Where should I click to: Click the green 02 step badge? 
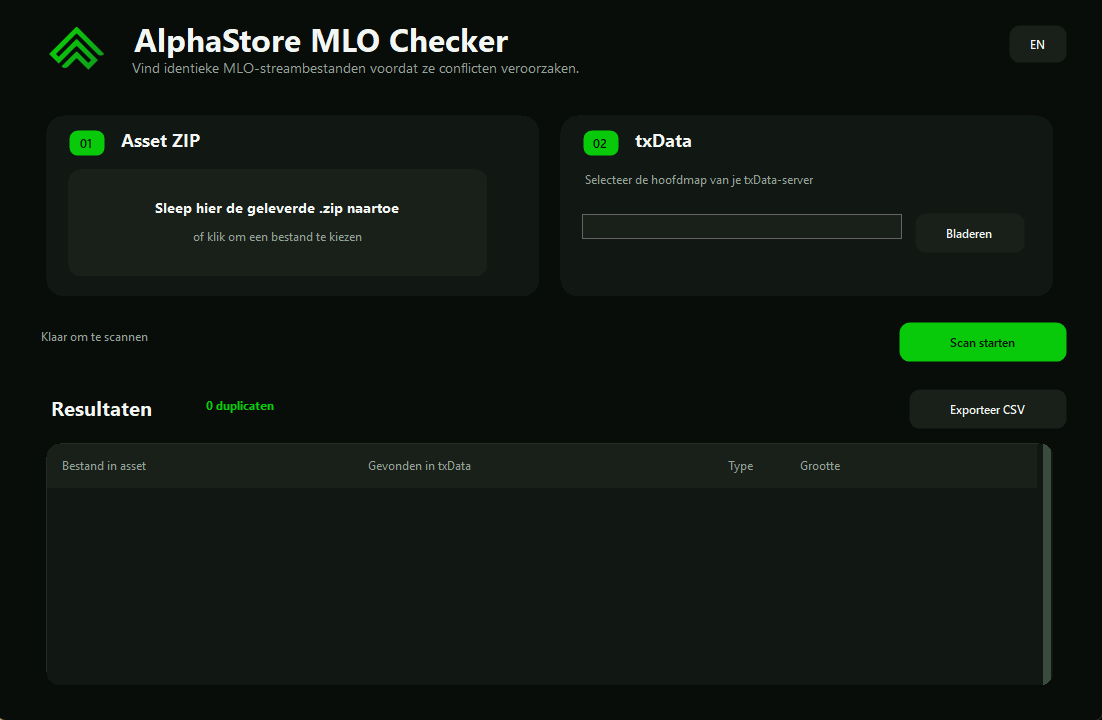click(601, 143)
